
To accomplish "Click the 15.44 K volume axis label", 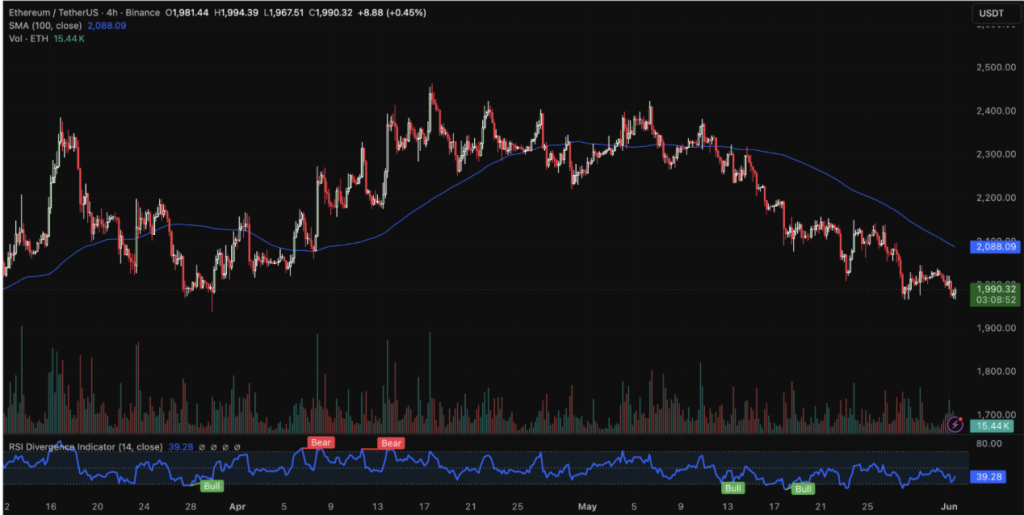I will pyautogui.click(x=991, y=426).
